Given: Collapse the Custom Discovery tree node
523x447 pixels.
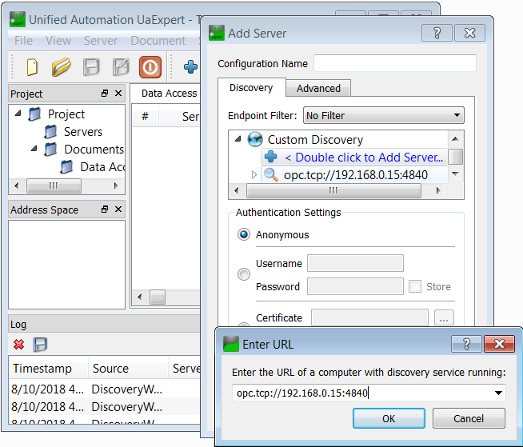Looking at the screenshot, I should point(238,139).
